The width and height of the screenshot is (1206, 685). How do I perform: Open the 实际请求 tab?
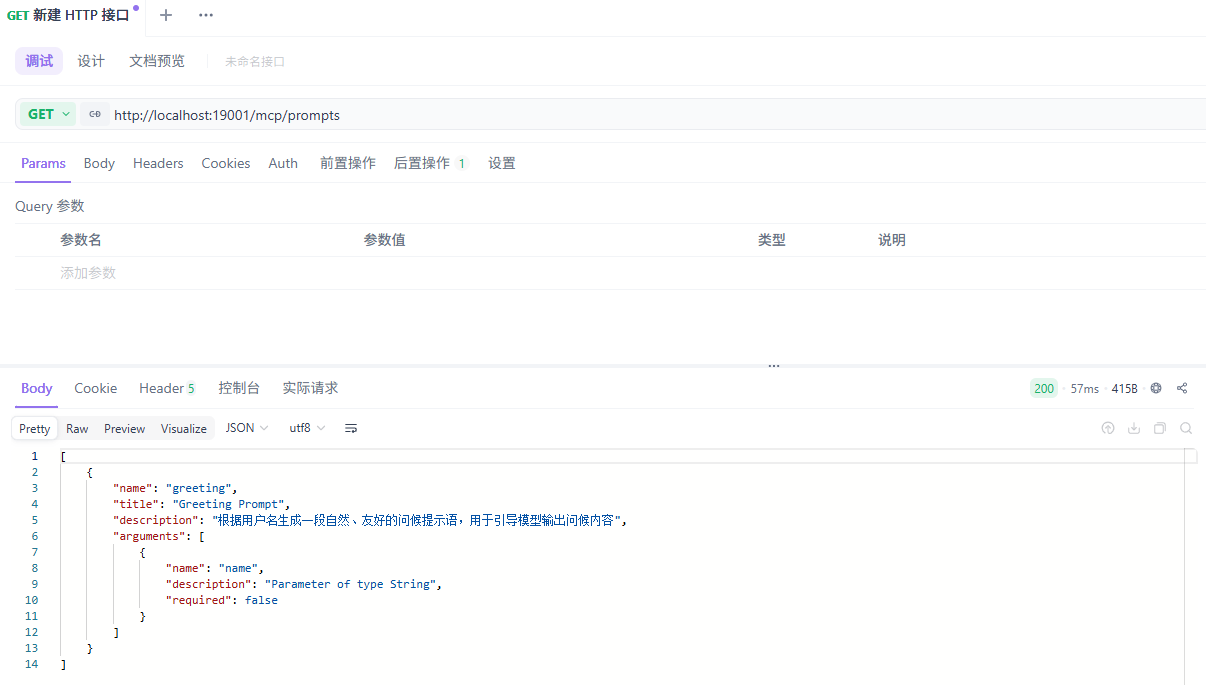[x=310, y=388]
